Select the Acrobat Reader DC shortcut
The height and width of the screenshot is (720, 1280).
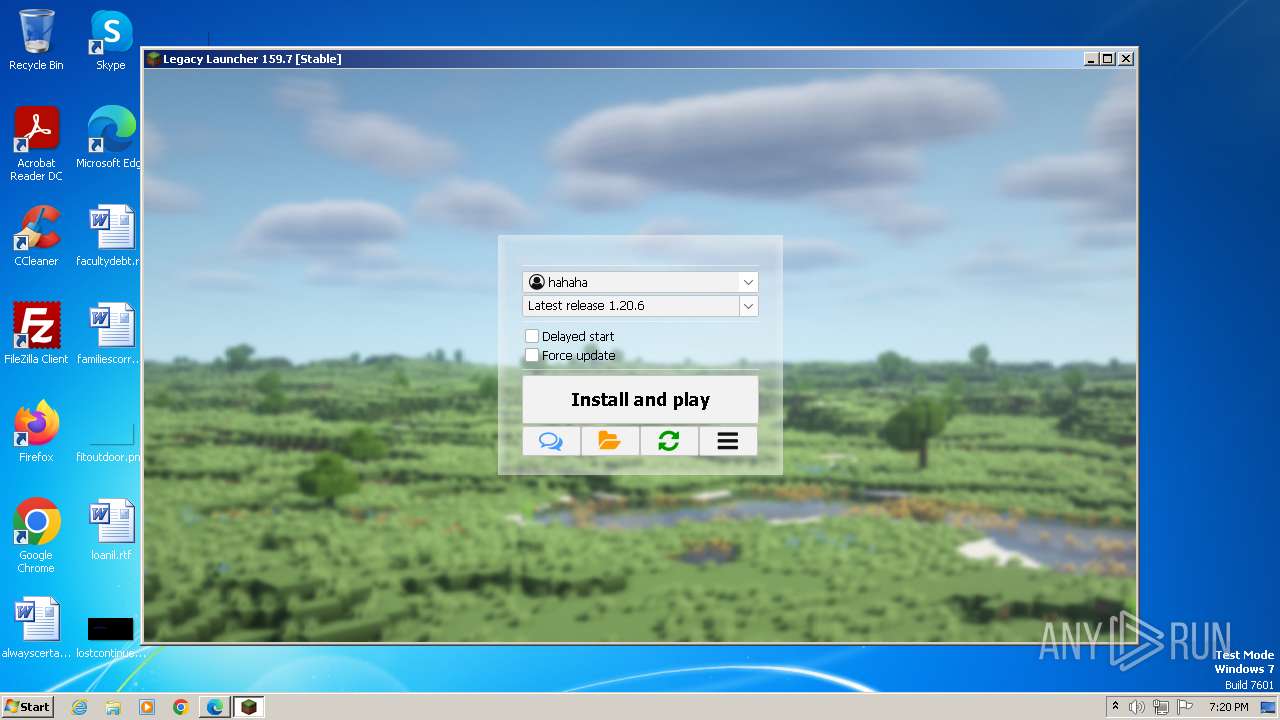pos(36,144)
